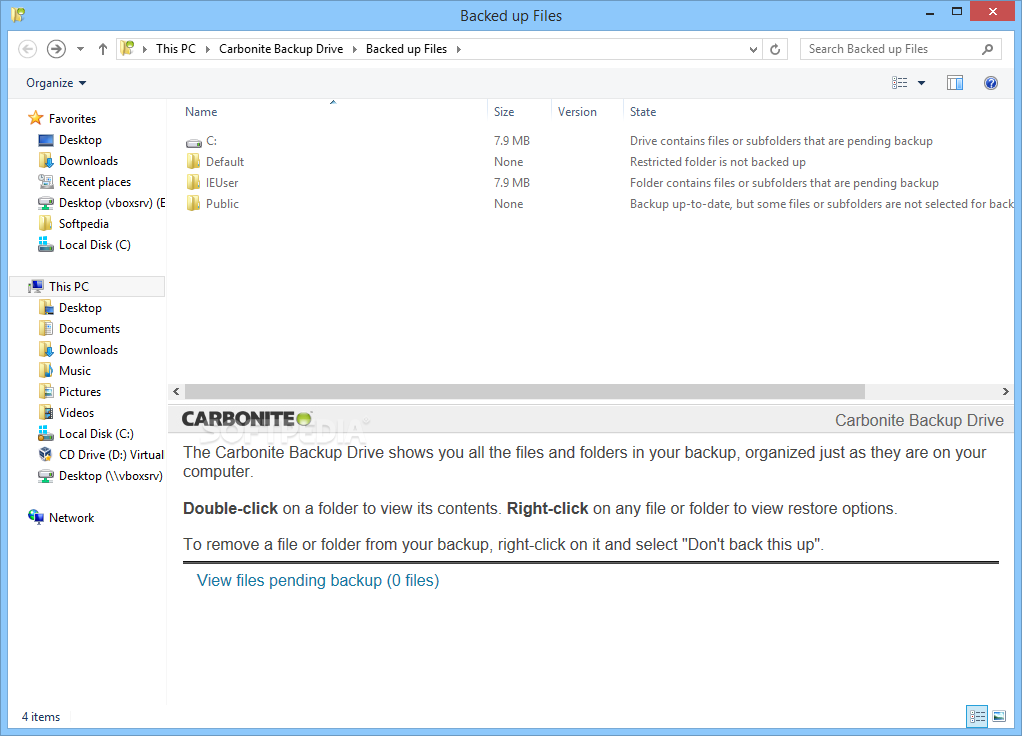Open Music folder under This PC
1022x736 pixels.
click(x=74, y=371)
